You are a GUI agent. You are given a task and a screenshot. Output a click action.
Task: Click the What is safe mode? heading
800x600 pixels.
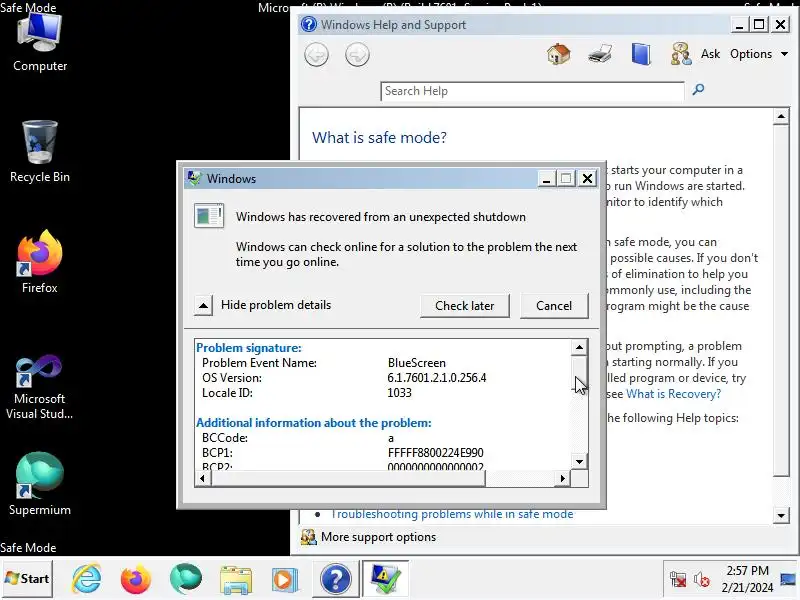point(379,137)
